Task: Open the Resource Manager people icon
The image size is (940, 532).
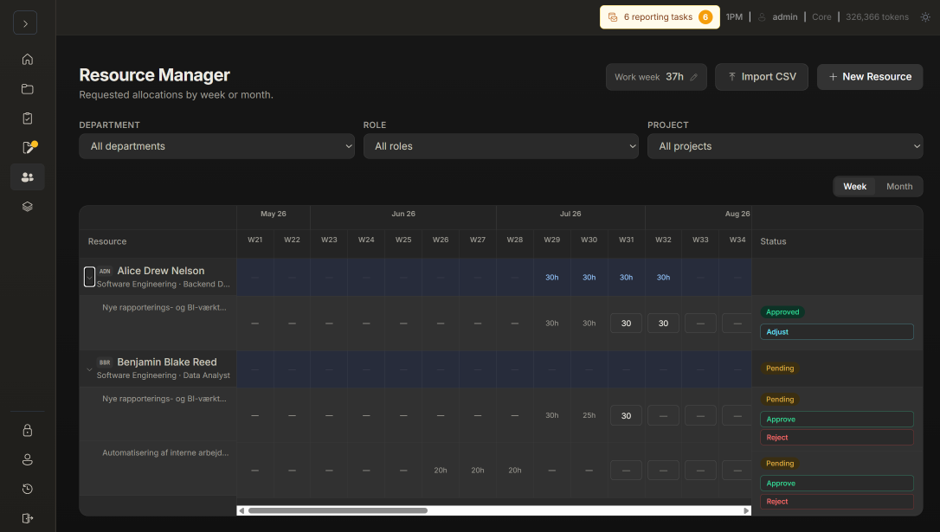Action: pyautogui.click(x=27, y=177)
